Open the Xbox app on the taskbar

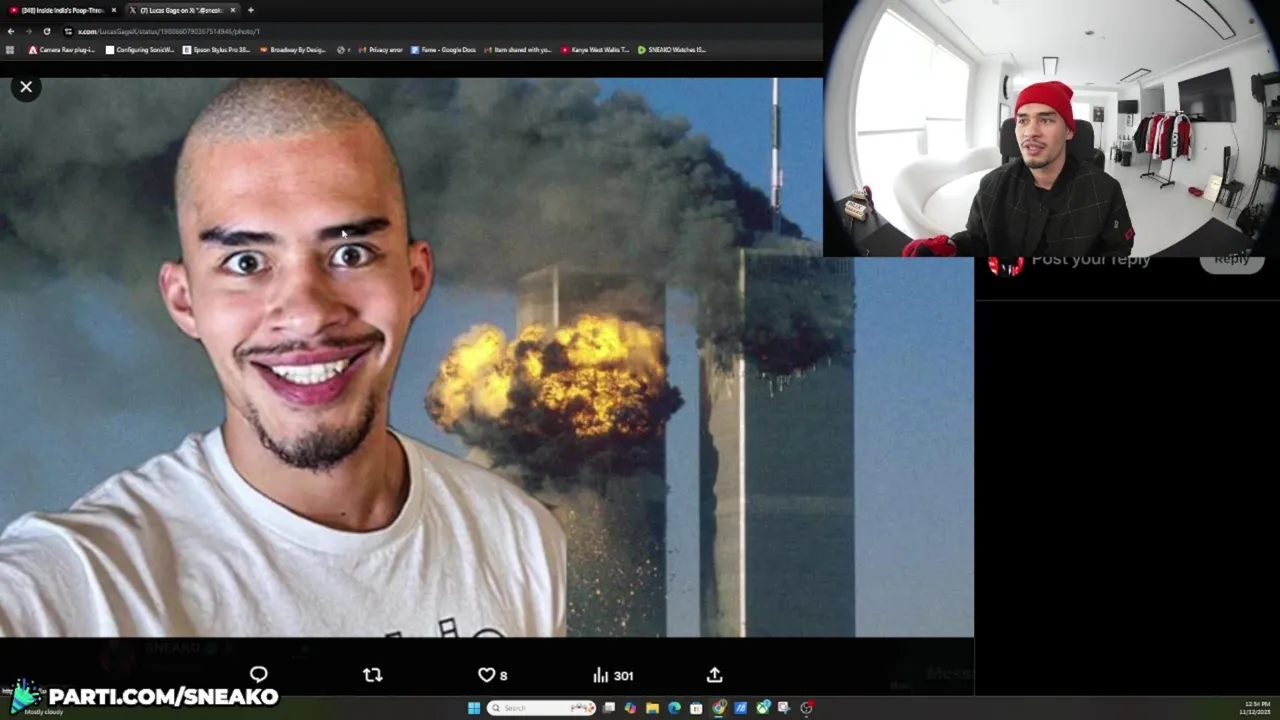(763, 708)
